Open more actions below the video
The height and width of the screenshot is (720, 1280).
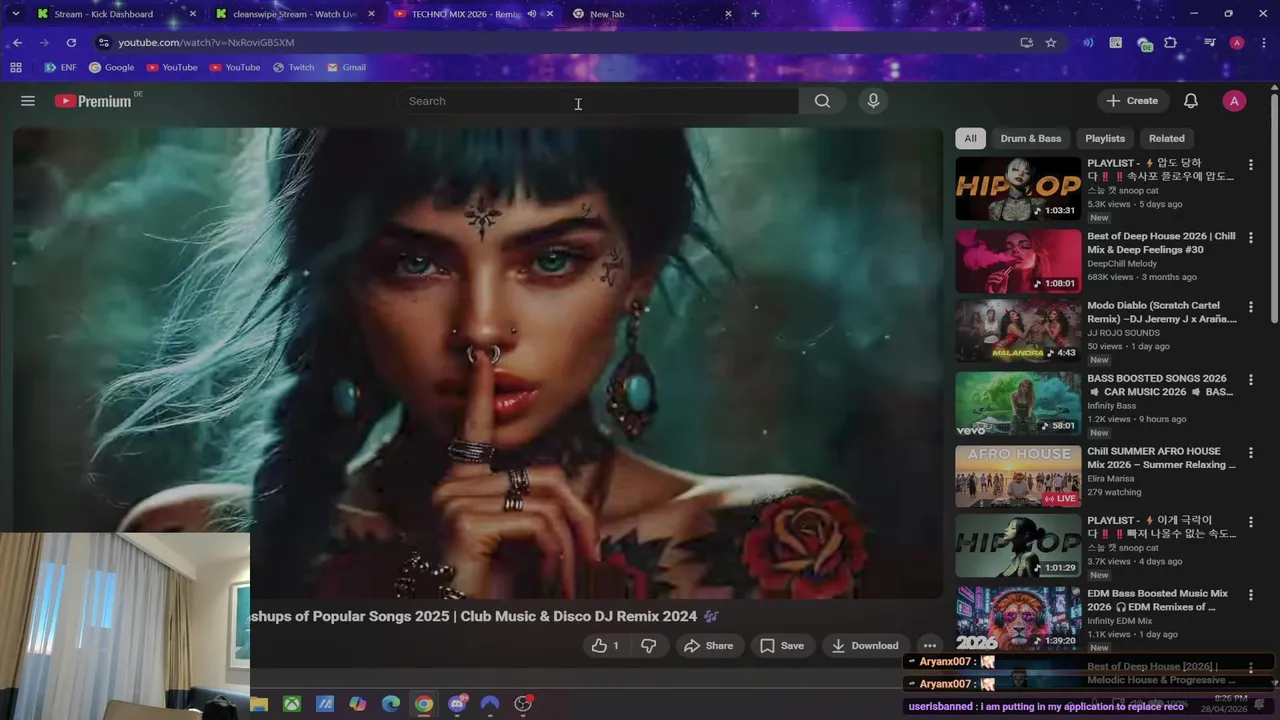[929, 646]
